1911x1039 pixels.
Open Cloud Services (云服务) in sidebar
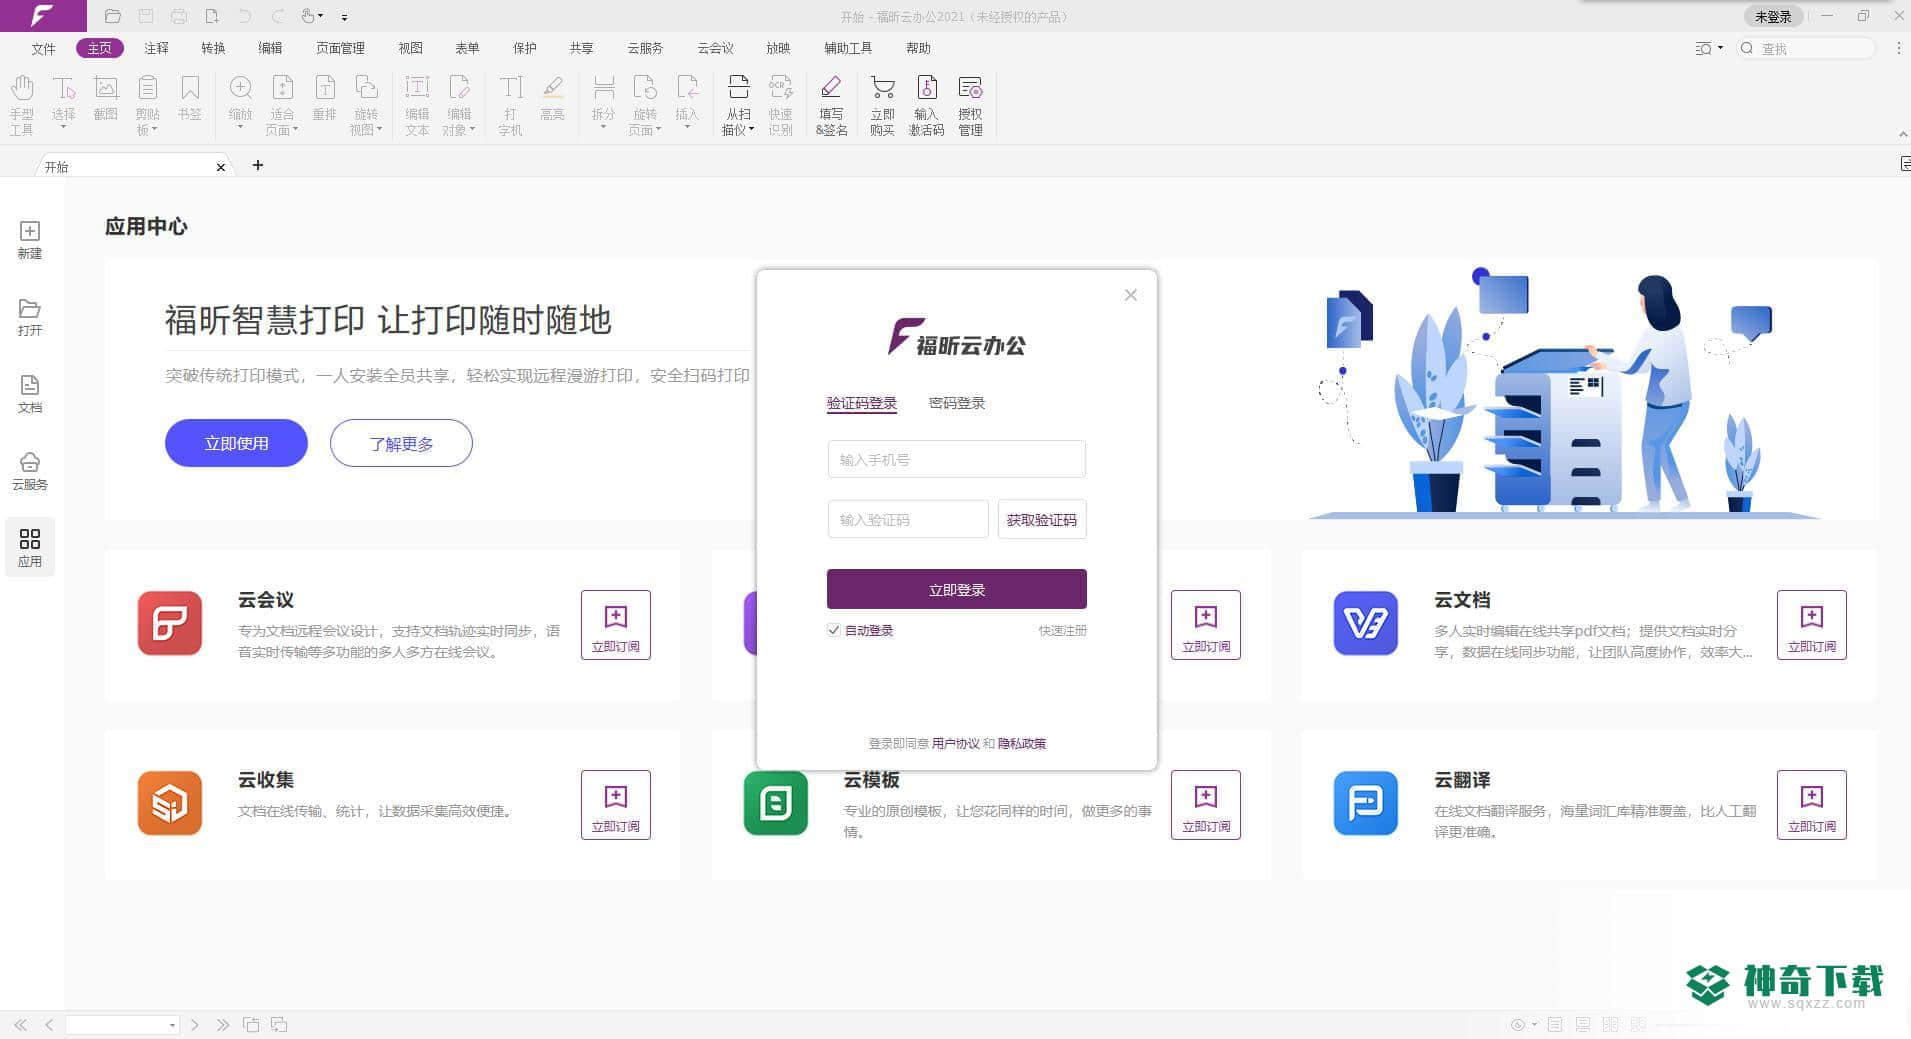click(x=30, y=471)
